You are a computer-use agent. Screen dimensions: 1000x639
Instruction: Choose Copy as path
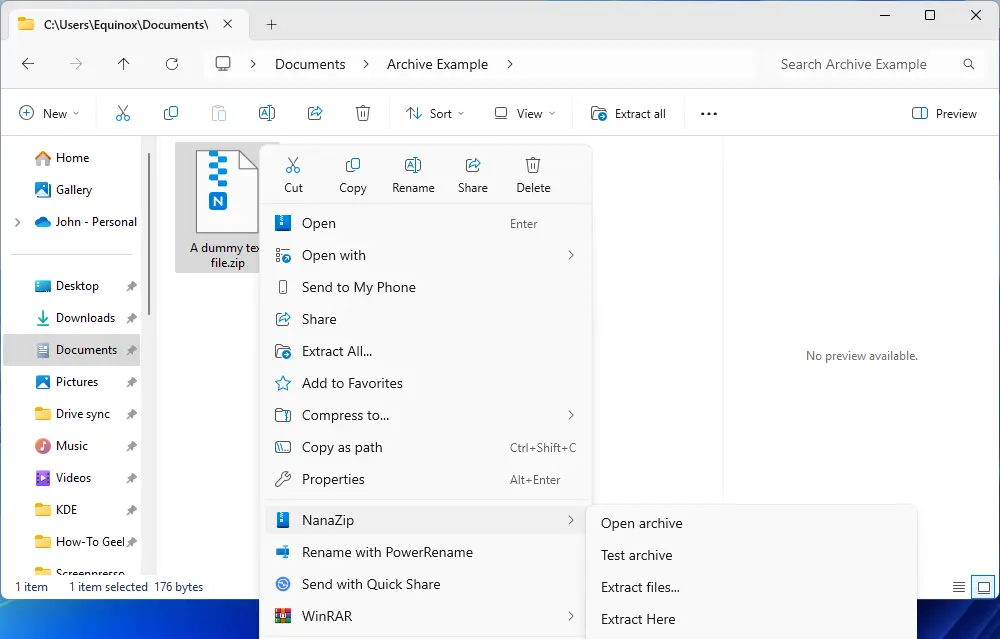[425, 447]
